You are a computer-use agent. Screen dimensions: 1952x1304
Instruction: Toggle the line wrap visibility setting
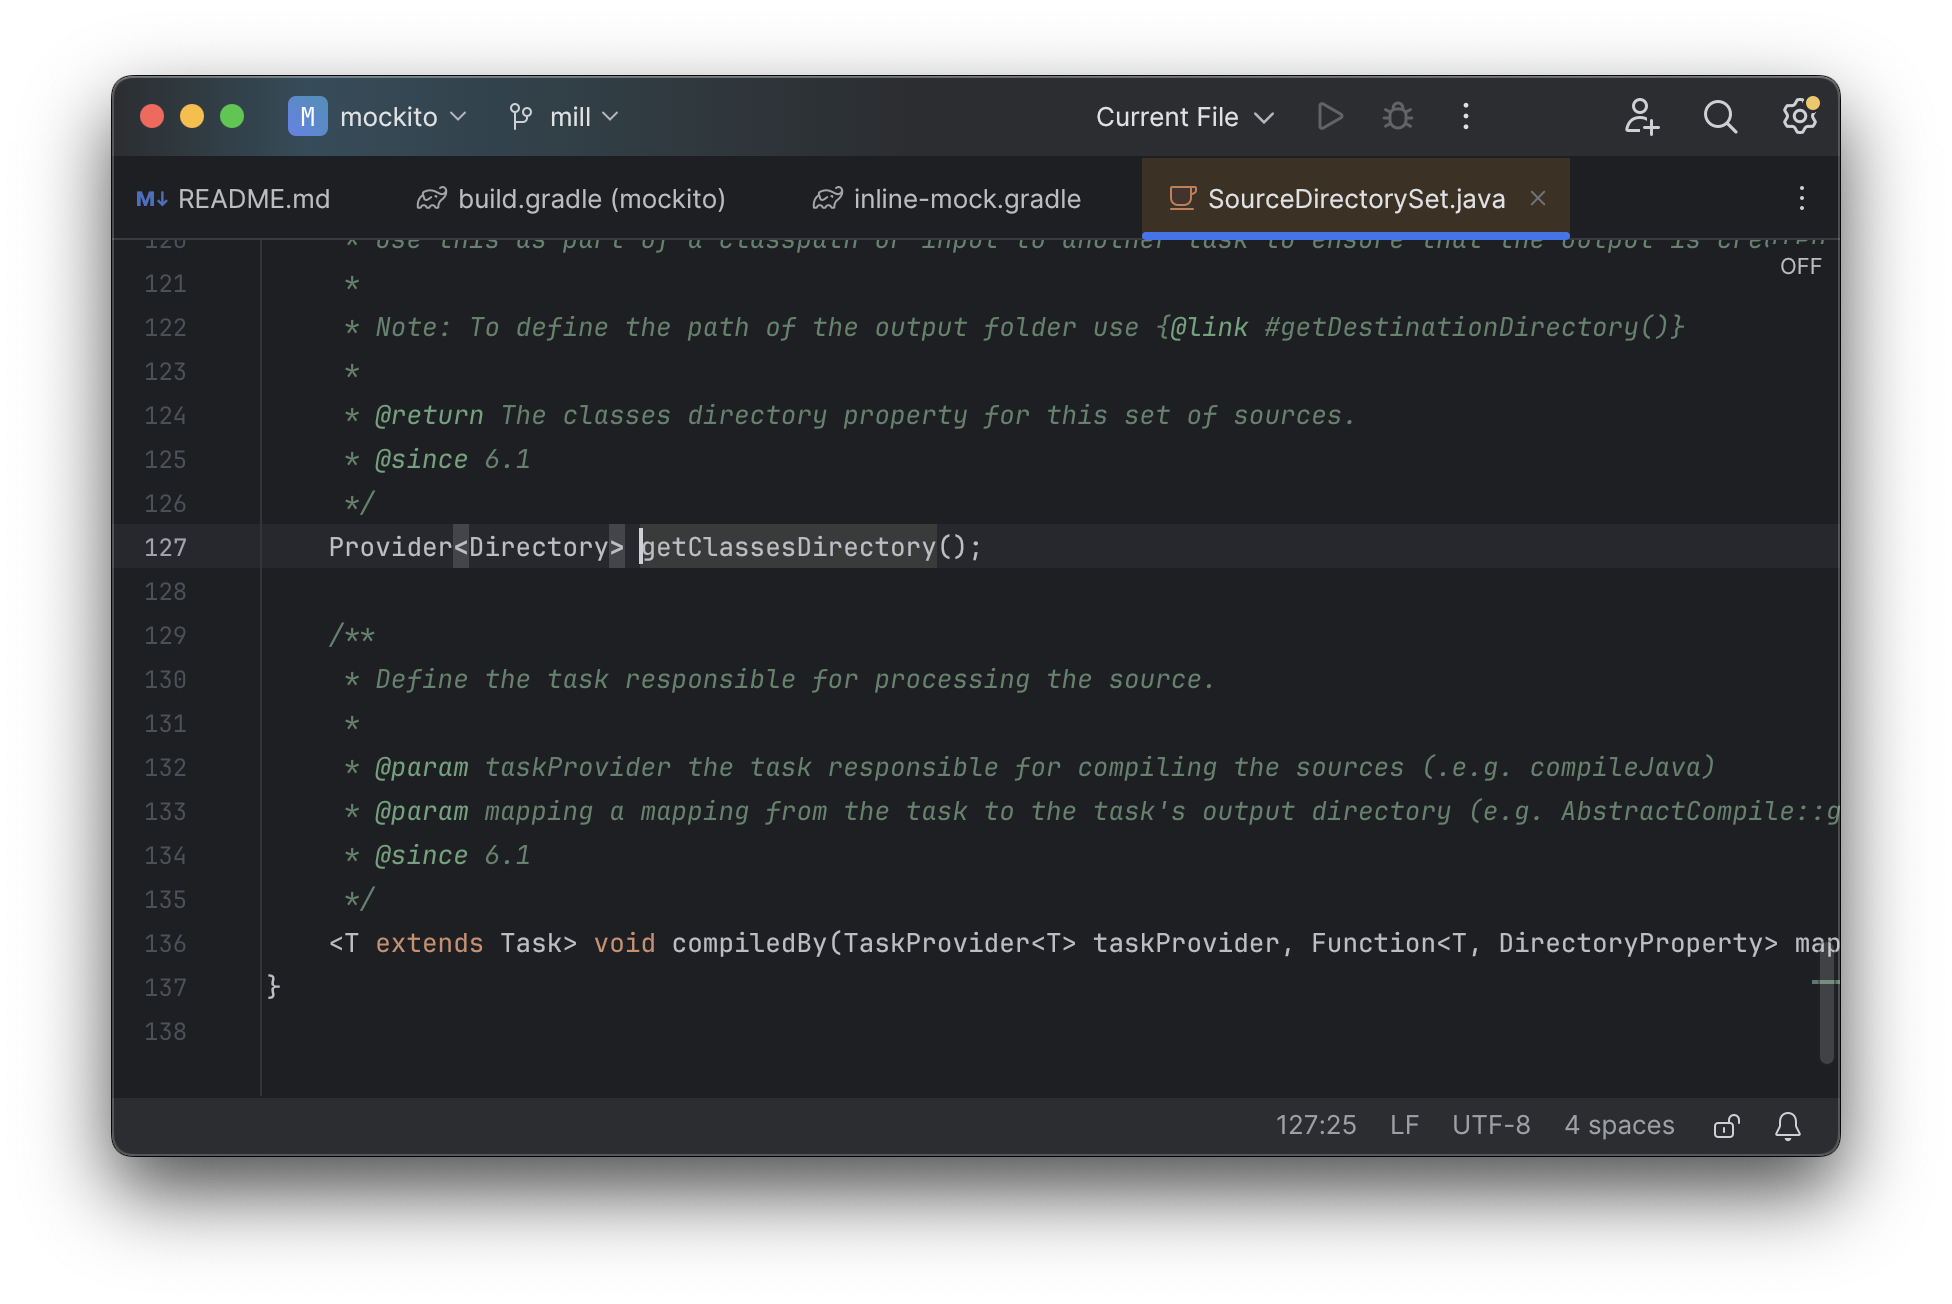[x=1799, y=265]
